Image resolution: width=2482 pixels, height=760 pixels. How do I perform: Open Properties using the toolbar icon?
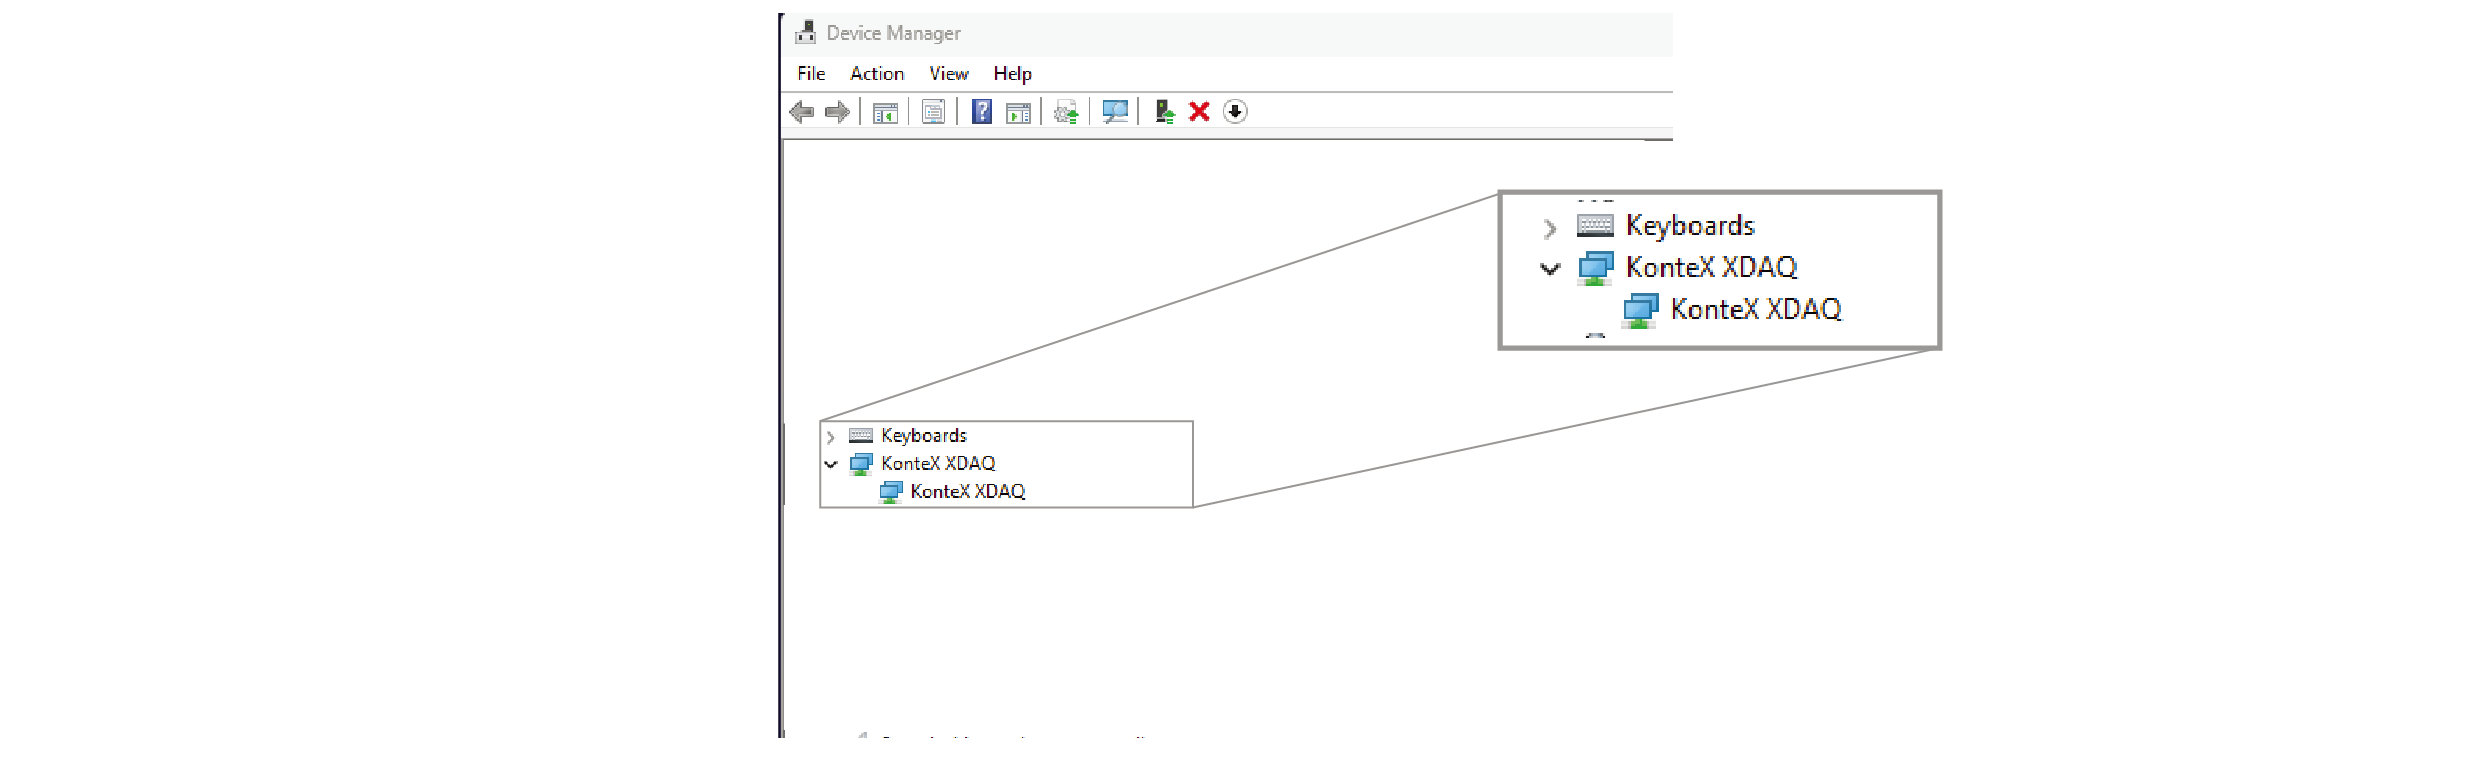coord(933,112)
